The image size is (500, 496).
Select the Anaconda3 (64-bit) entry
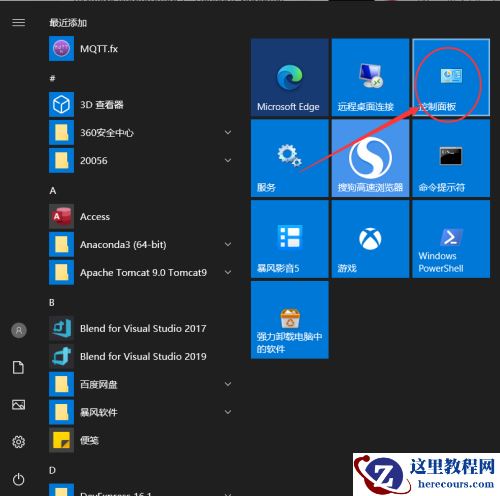[x=142, y=244]
